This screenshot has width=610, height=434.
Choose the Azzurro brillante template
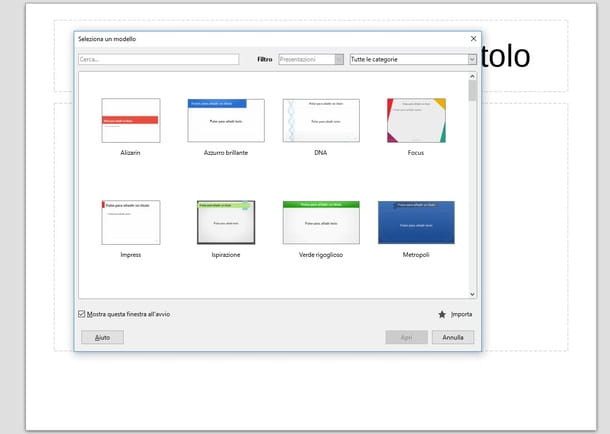[225, 121]
